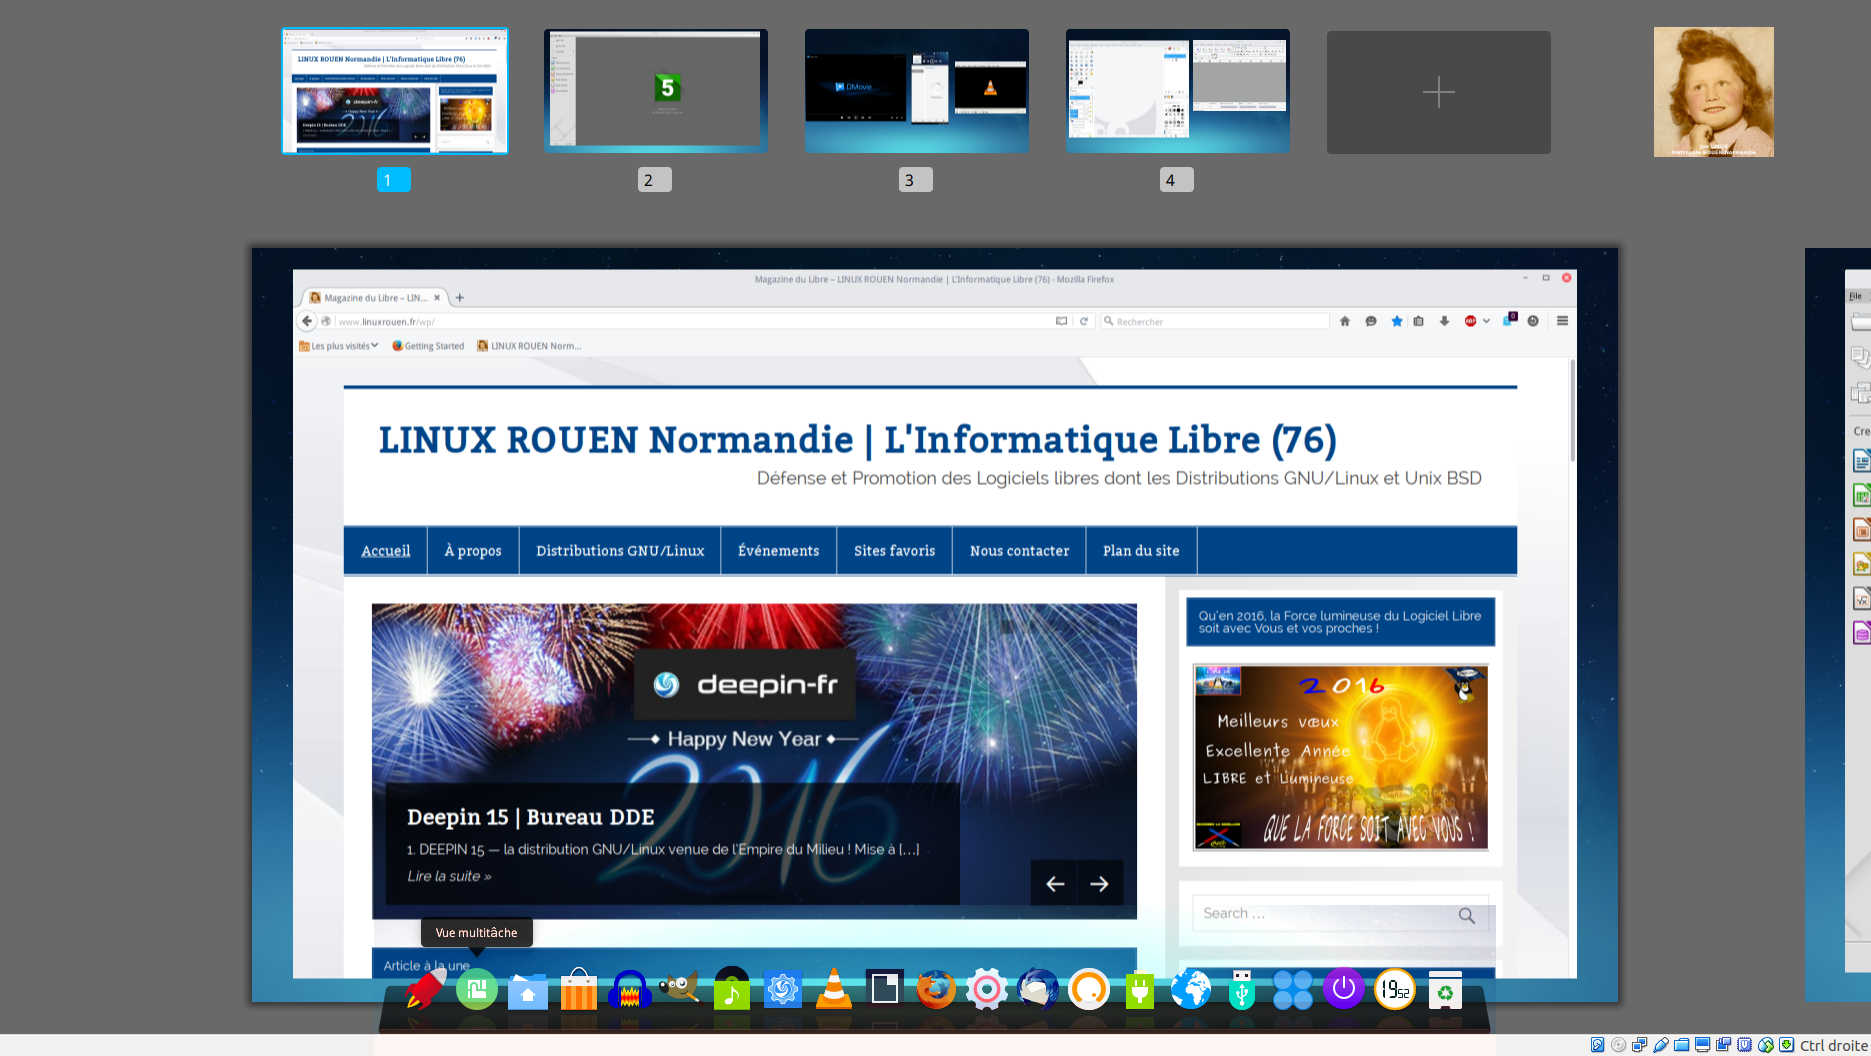Click the website Search input field
1871x1056 pixels.
[1340, 914]
